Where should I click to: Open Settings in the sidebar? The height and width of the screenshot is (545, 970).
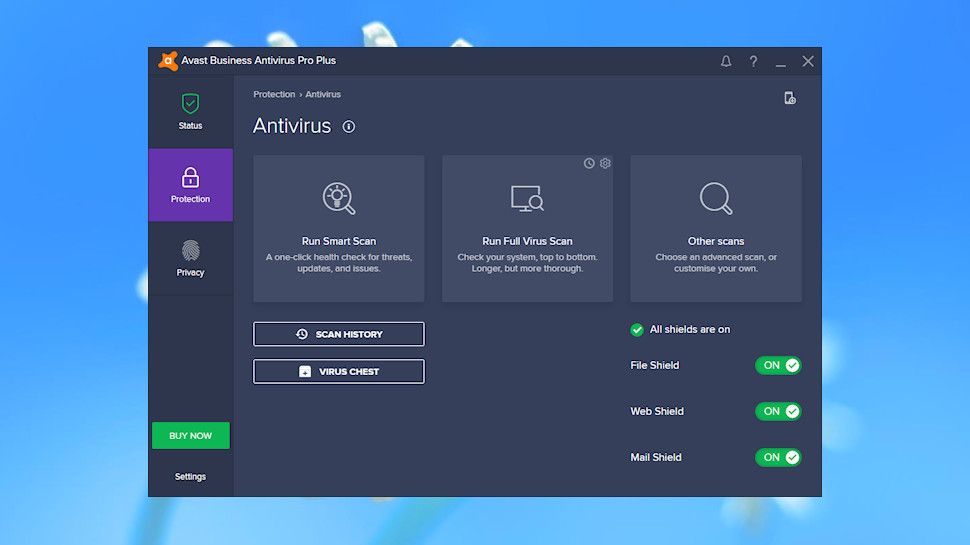[190, 476]
